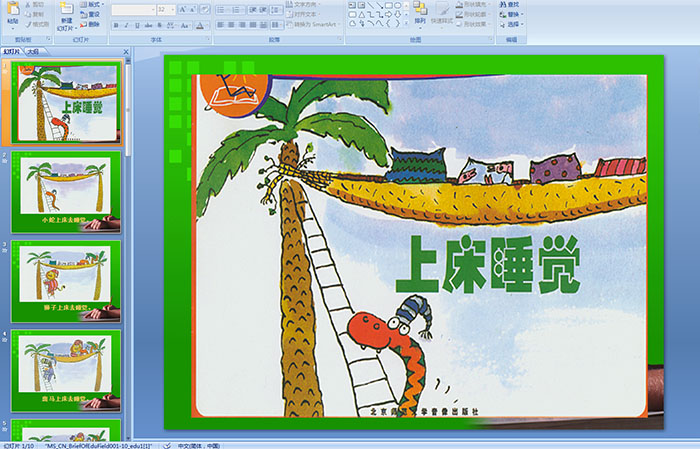The image size is (700, 449).
Task: Click the New Slide (新建幻灯片) icon
Action: (x=67, y=9)
